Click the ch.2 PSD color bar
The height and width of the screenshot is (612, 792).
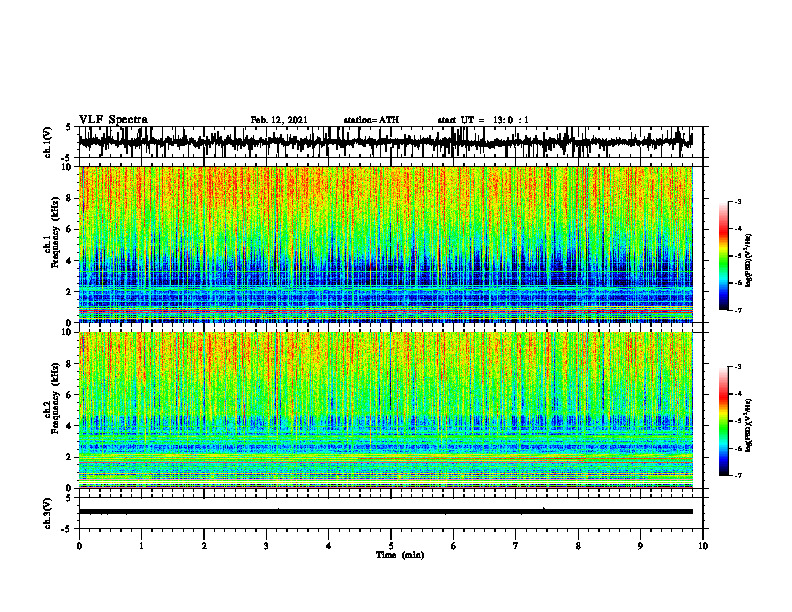(723, 421)
